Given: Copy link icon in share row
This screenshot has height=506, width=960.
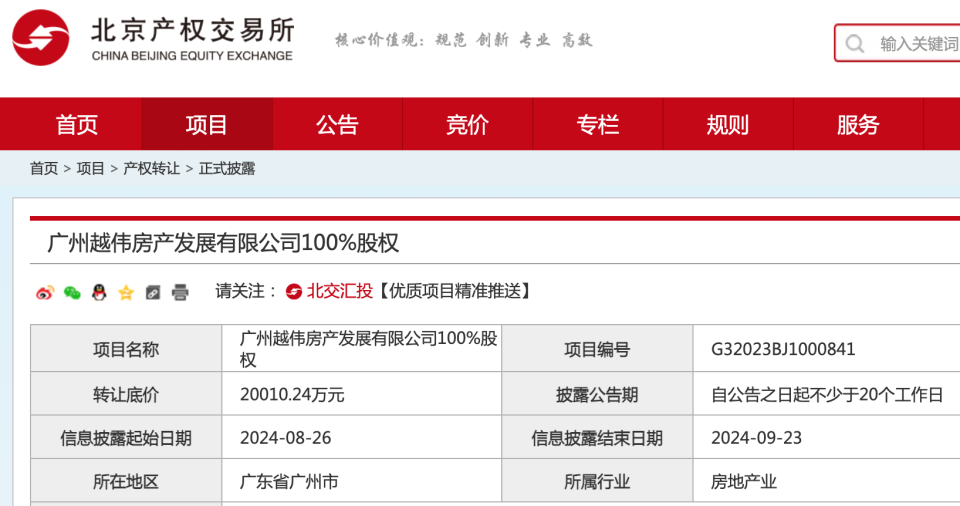Looking at the screenshot, I should (152, 293).
